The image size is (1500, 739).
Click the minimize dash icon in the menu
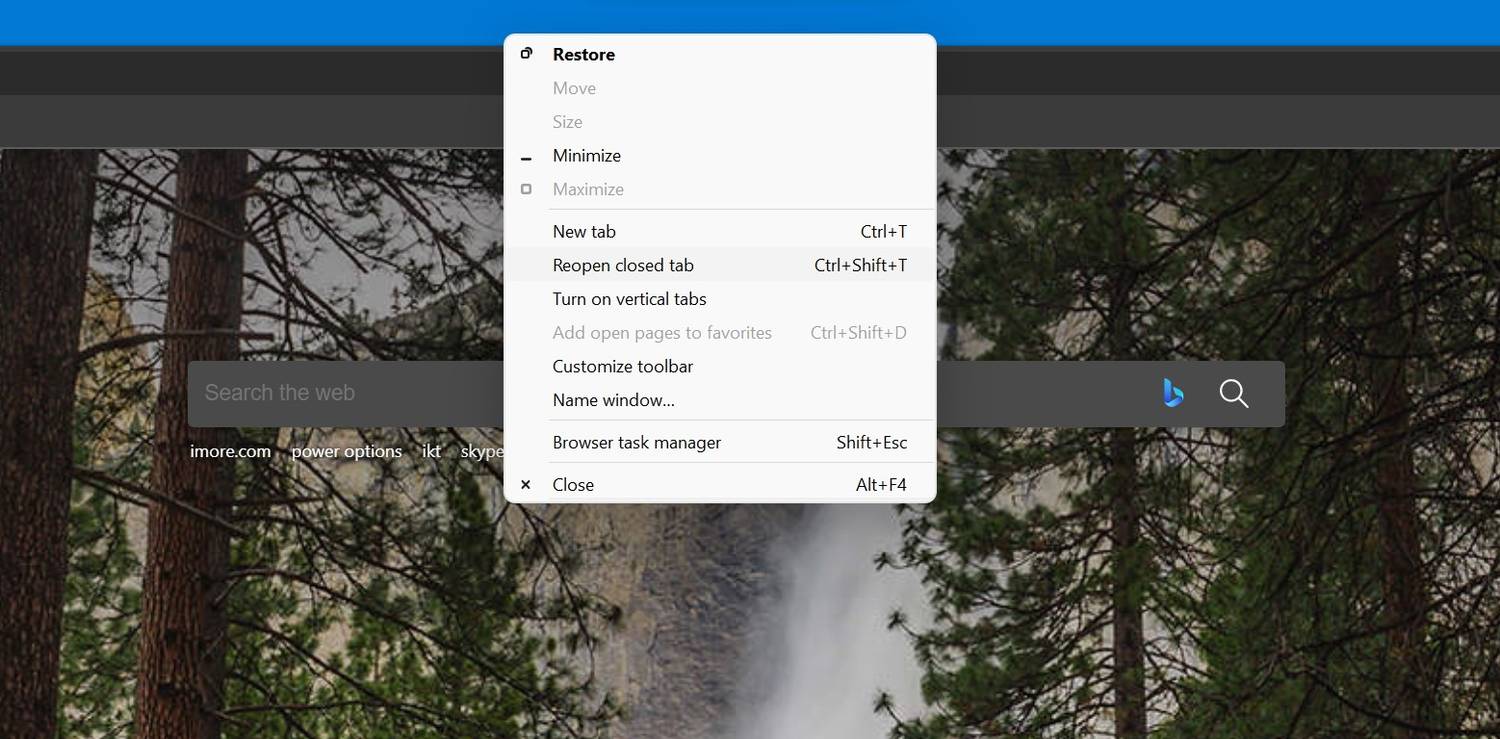tap(526, 156)
